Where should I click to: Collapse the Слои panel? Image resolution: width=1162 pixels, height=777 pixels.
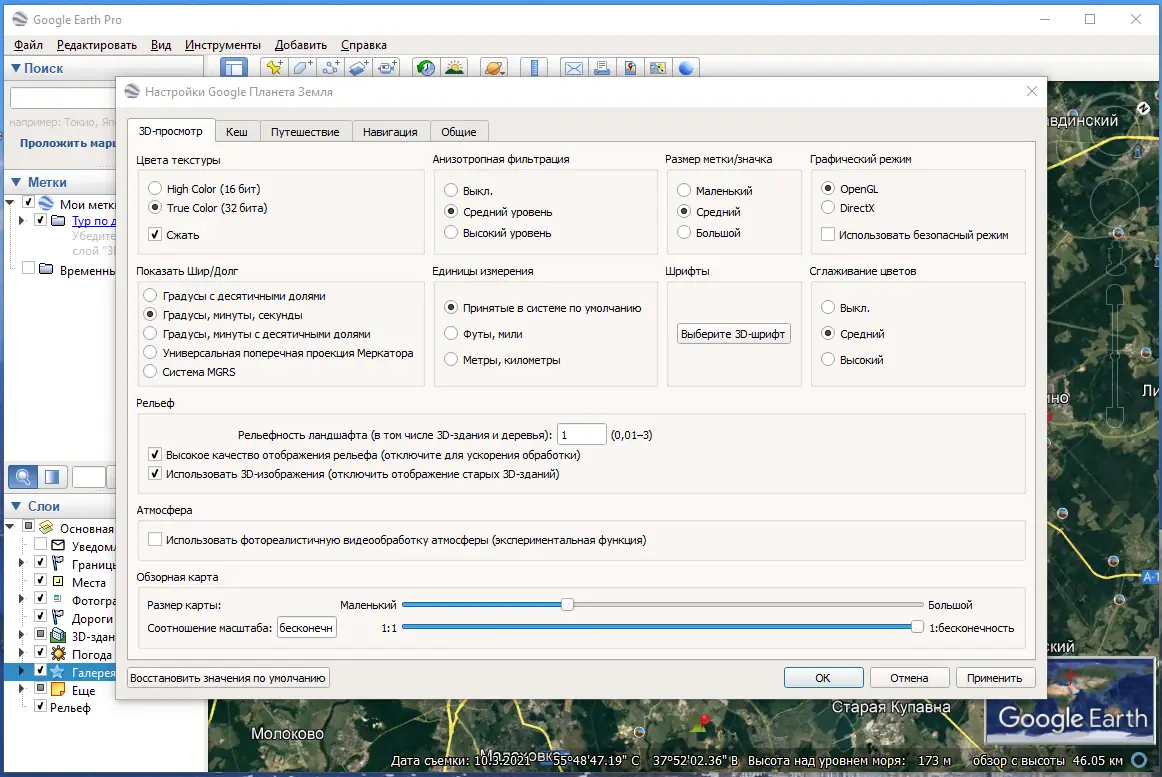click(16, 507)
